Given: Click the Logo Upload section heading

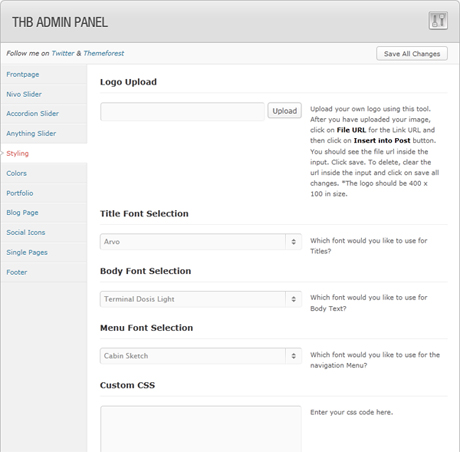Looking at the screenshot, I should click(x=128, y=82).
